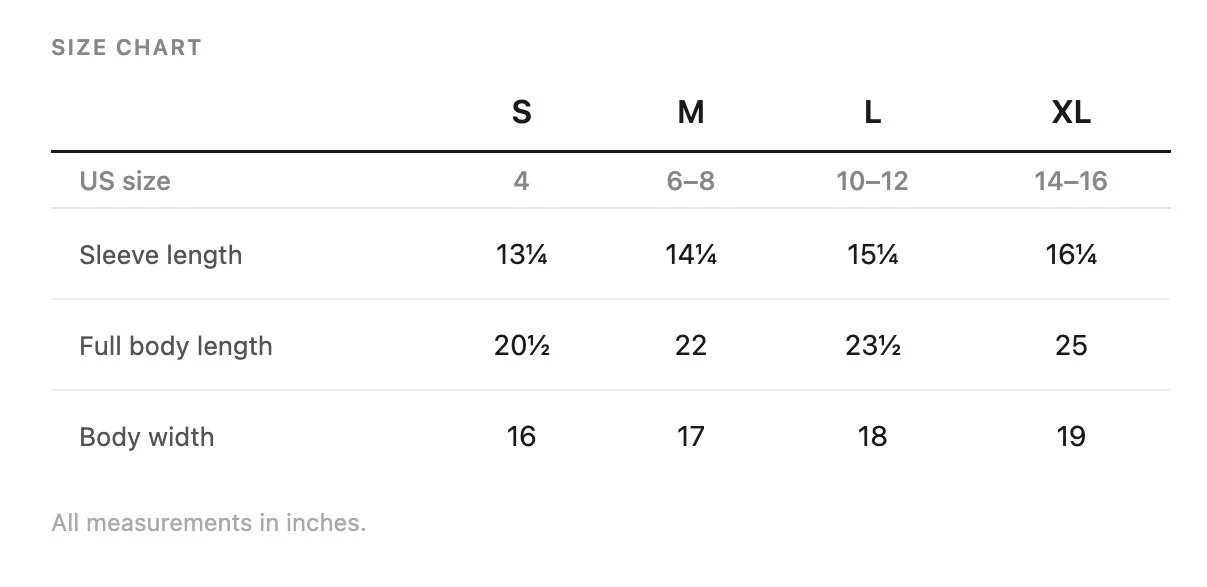Click the 25 full body length value

pyautogui.click(x=1071, y=346)
